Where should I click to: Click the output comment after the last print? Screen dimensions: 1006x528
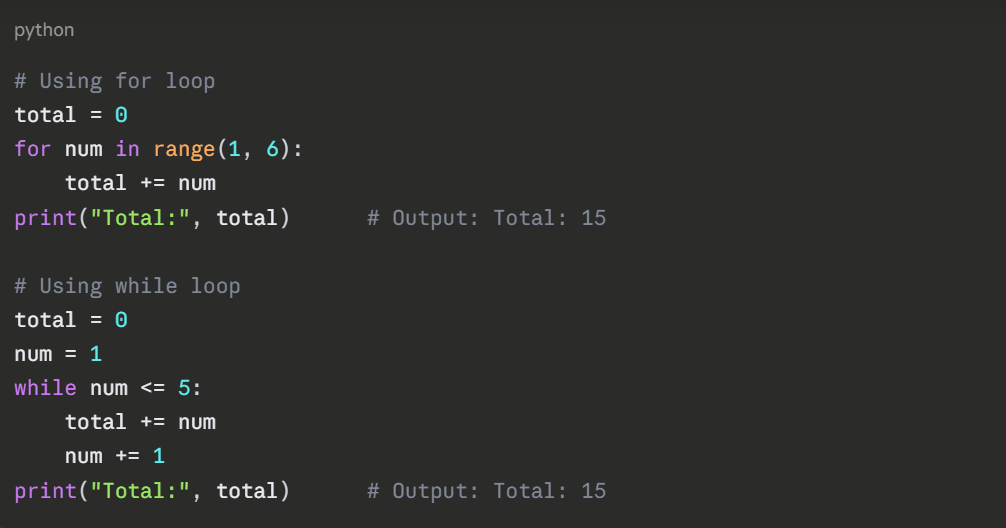[x=486, y=491]
